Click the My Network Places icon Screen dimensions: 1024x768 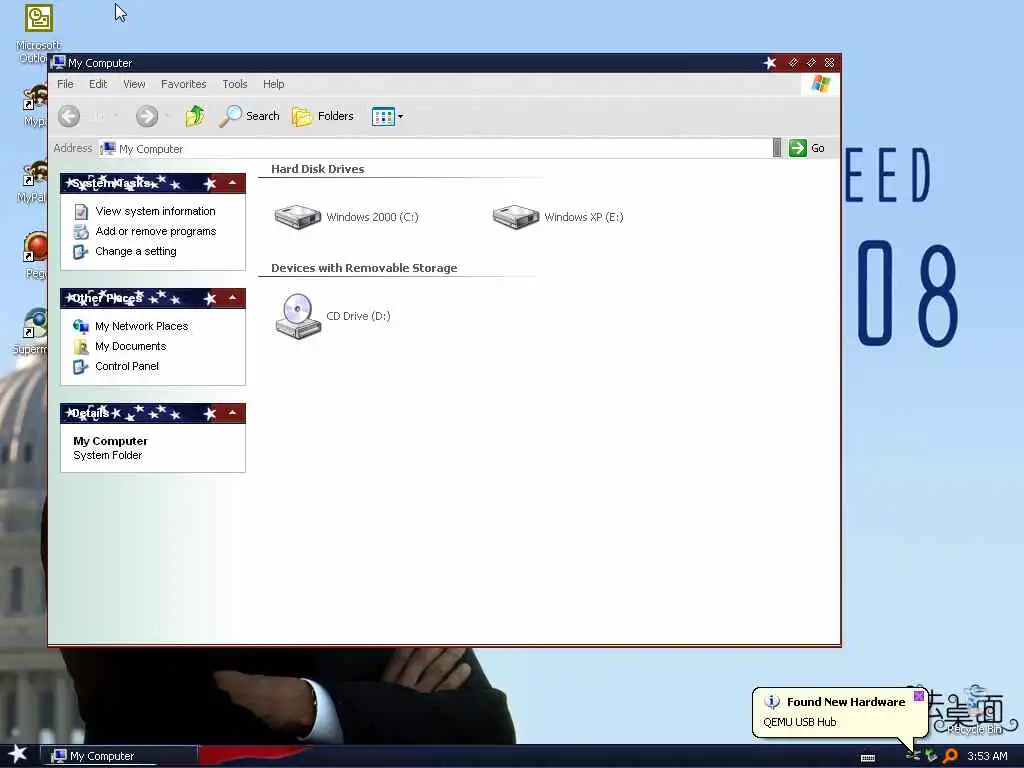(81, 327)
